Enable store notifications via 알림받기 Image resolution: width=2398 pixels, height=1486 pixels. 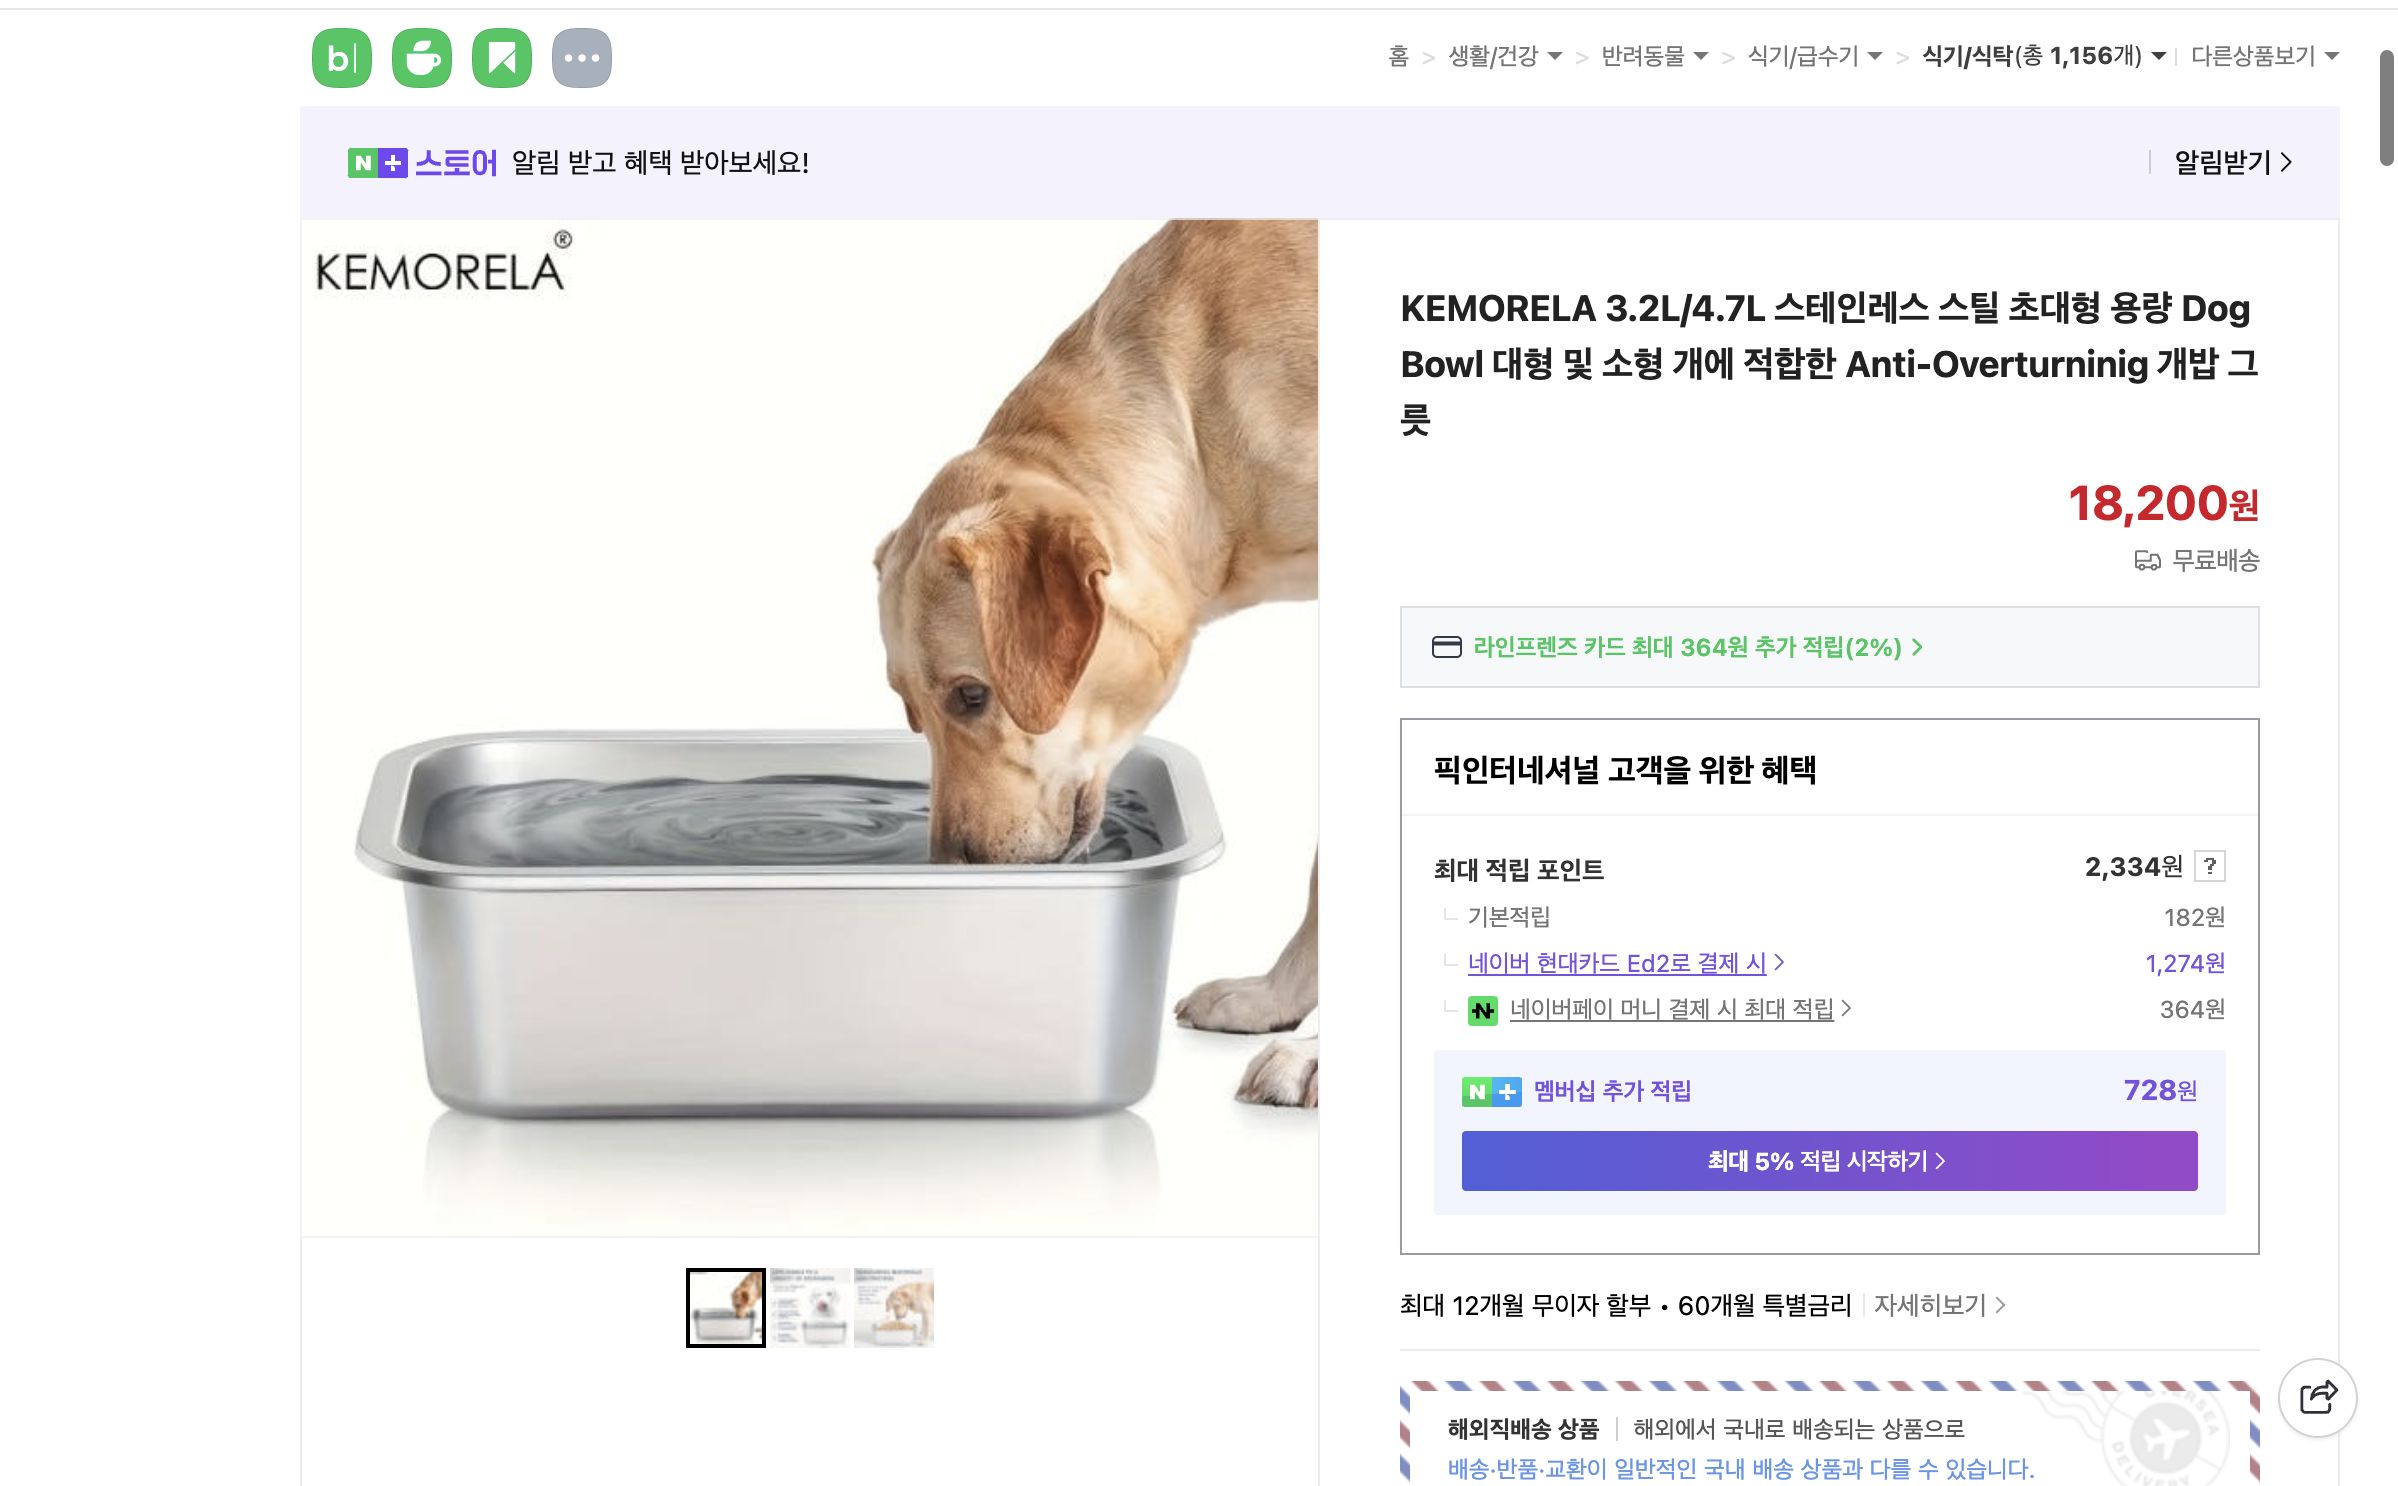[2224, 161]
